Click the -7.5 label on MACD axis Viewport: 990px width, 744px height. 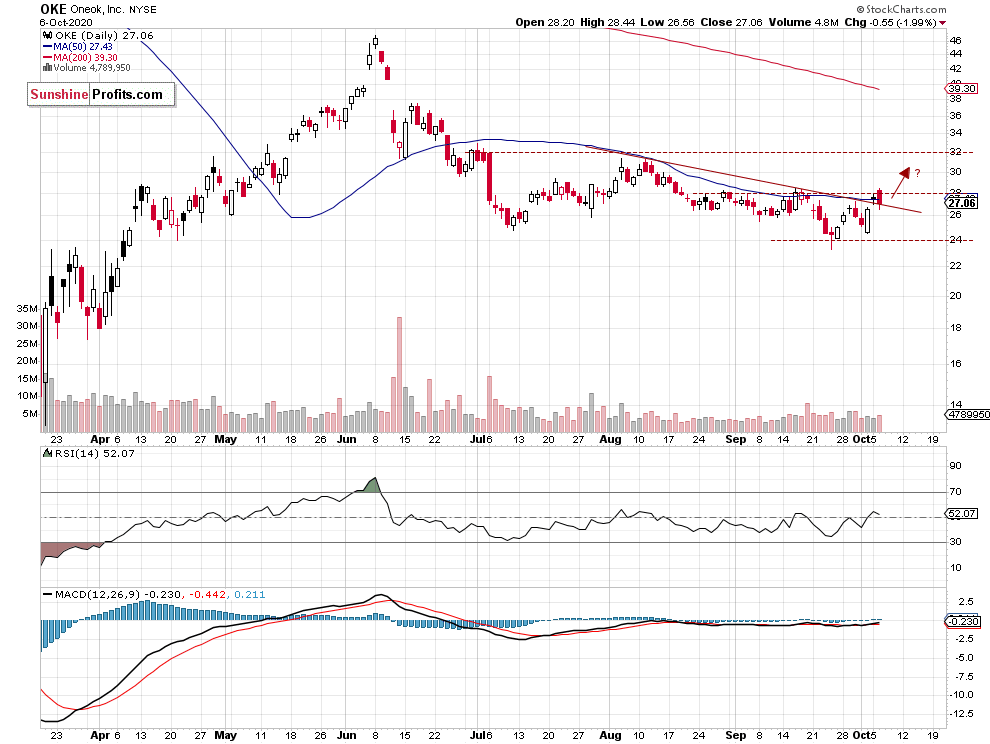click(x=965, y=676)
